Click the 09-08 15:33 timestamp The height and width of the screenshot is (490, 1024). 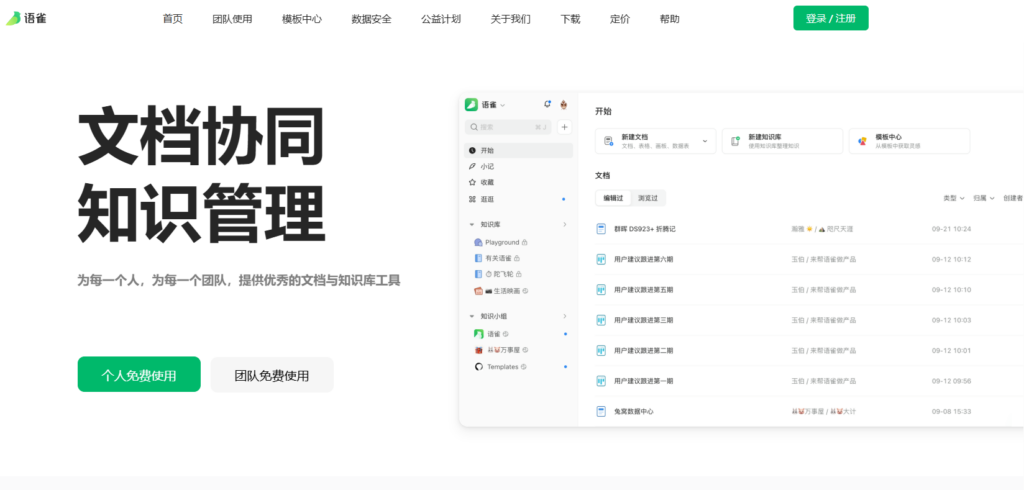pyautogui.click(x=952, y=412)
